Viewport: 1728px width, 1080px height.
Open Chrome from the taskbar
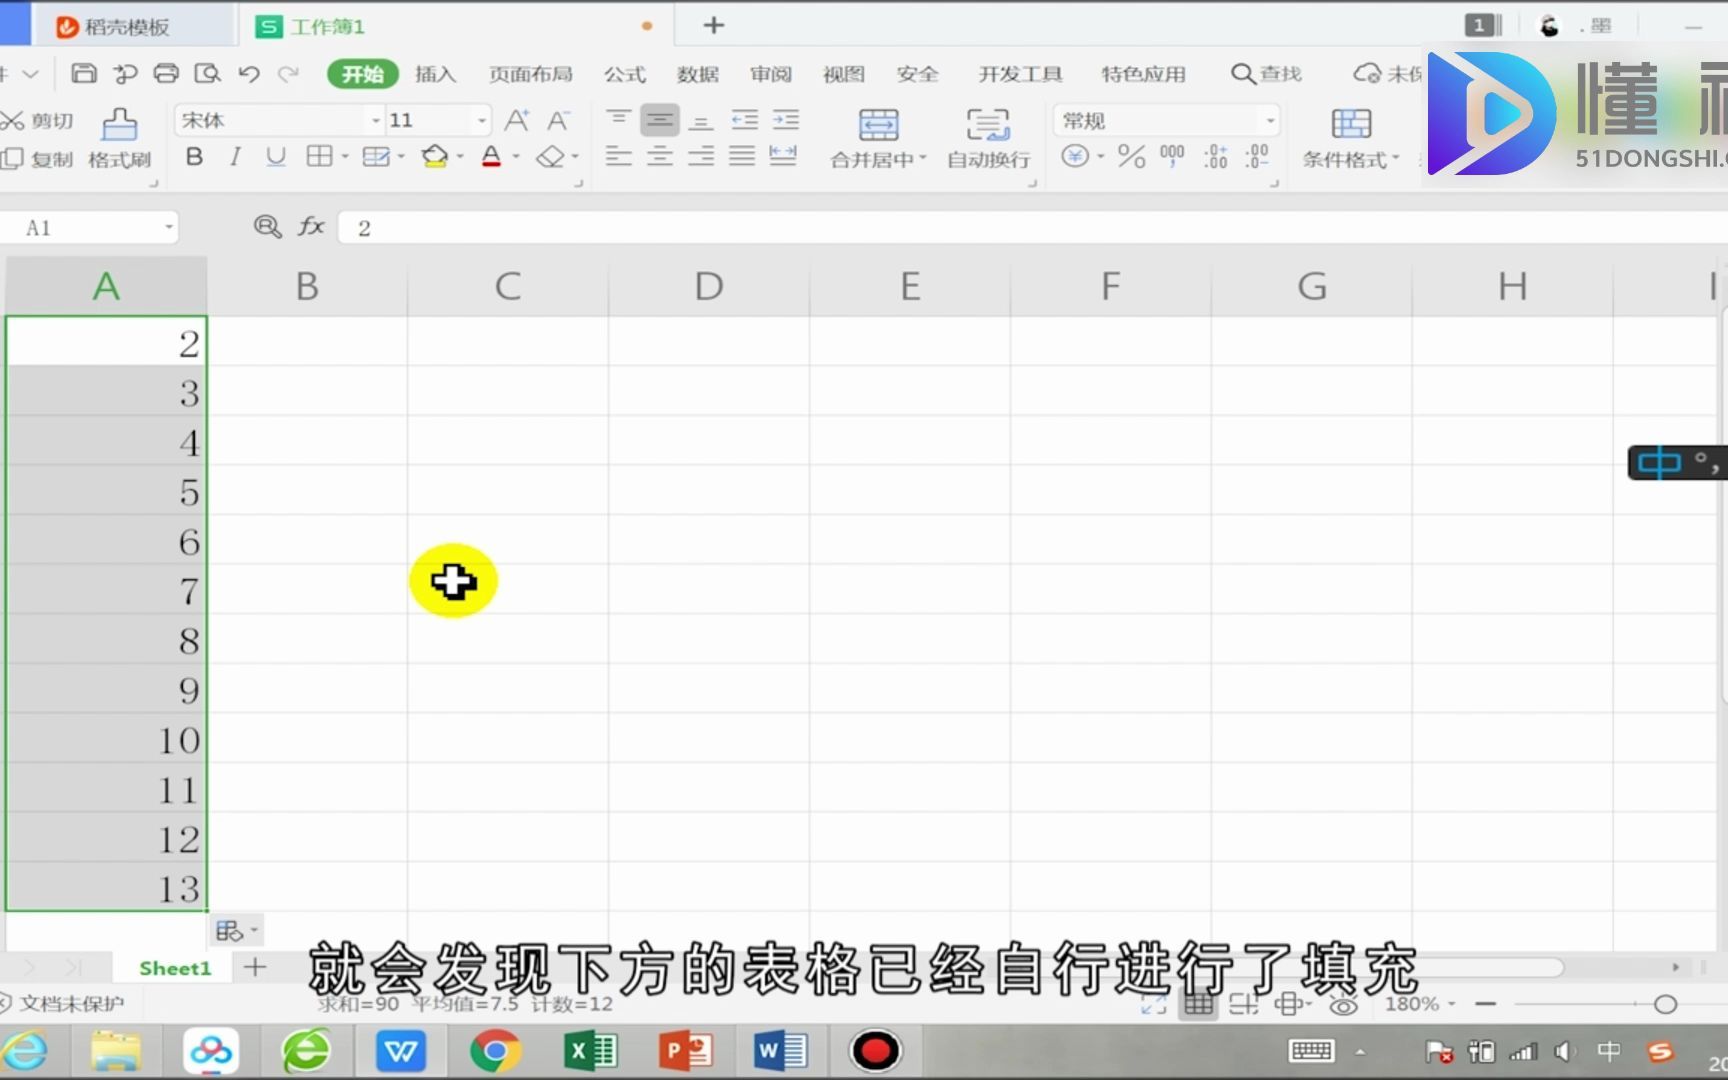click(x=495, y=1051)
